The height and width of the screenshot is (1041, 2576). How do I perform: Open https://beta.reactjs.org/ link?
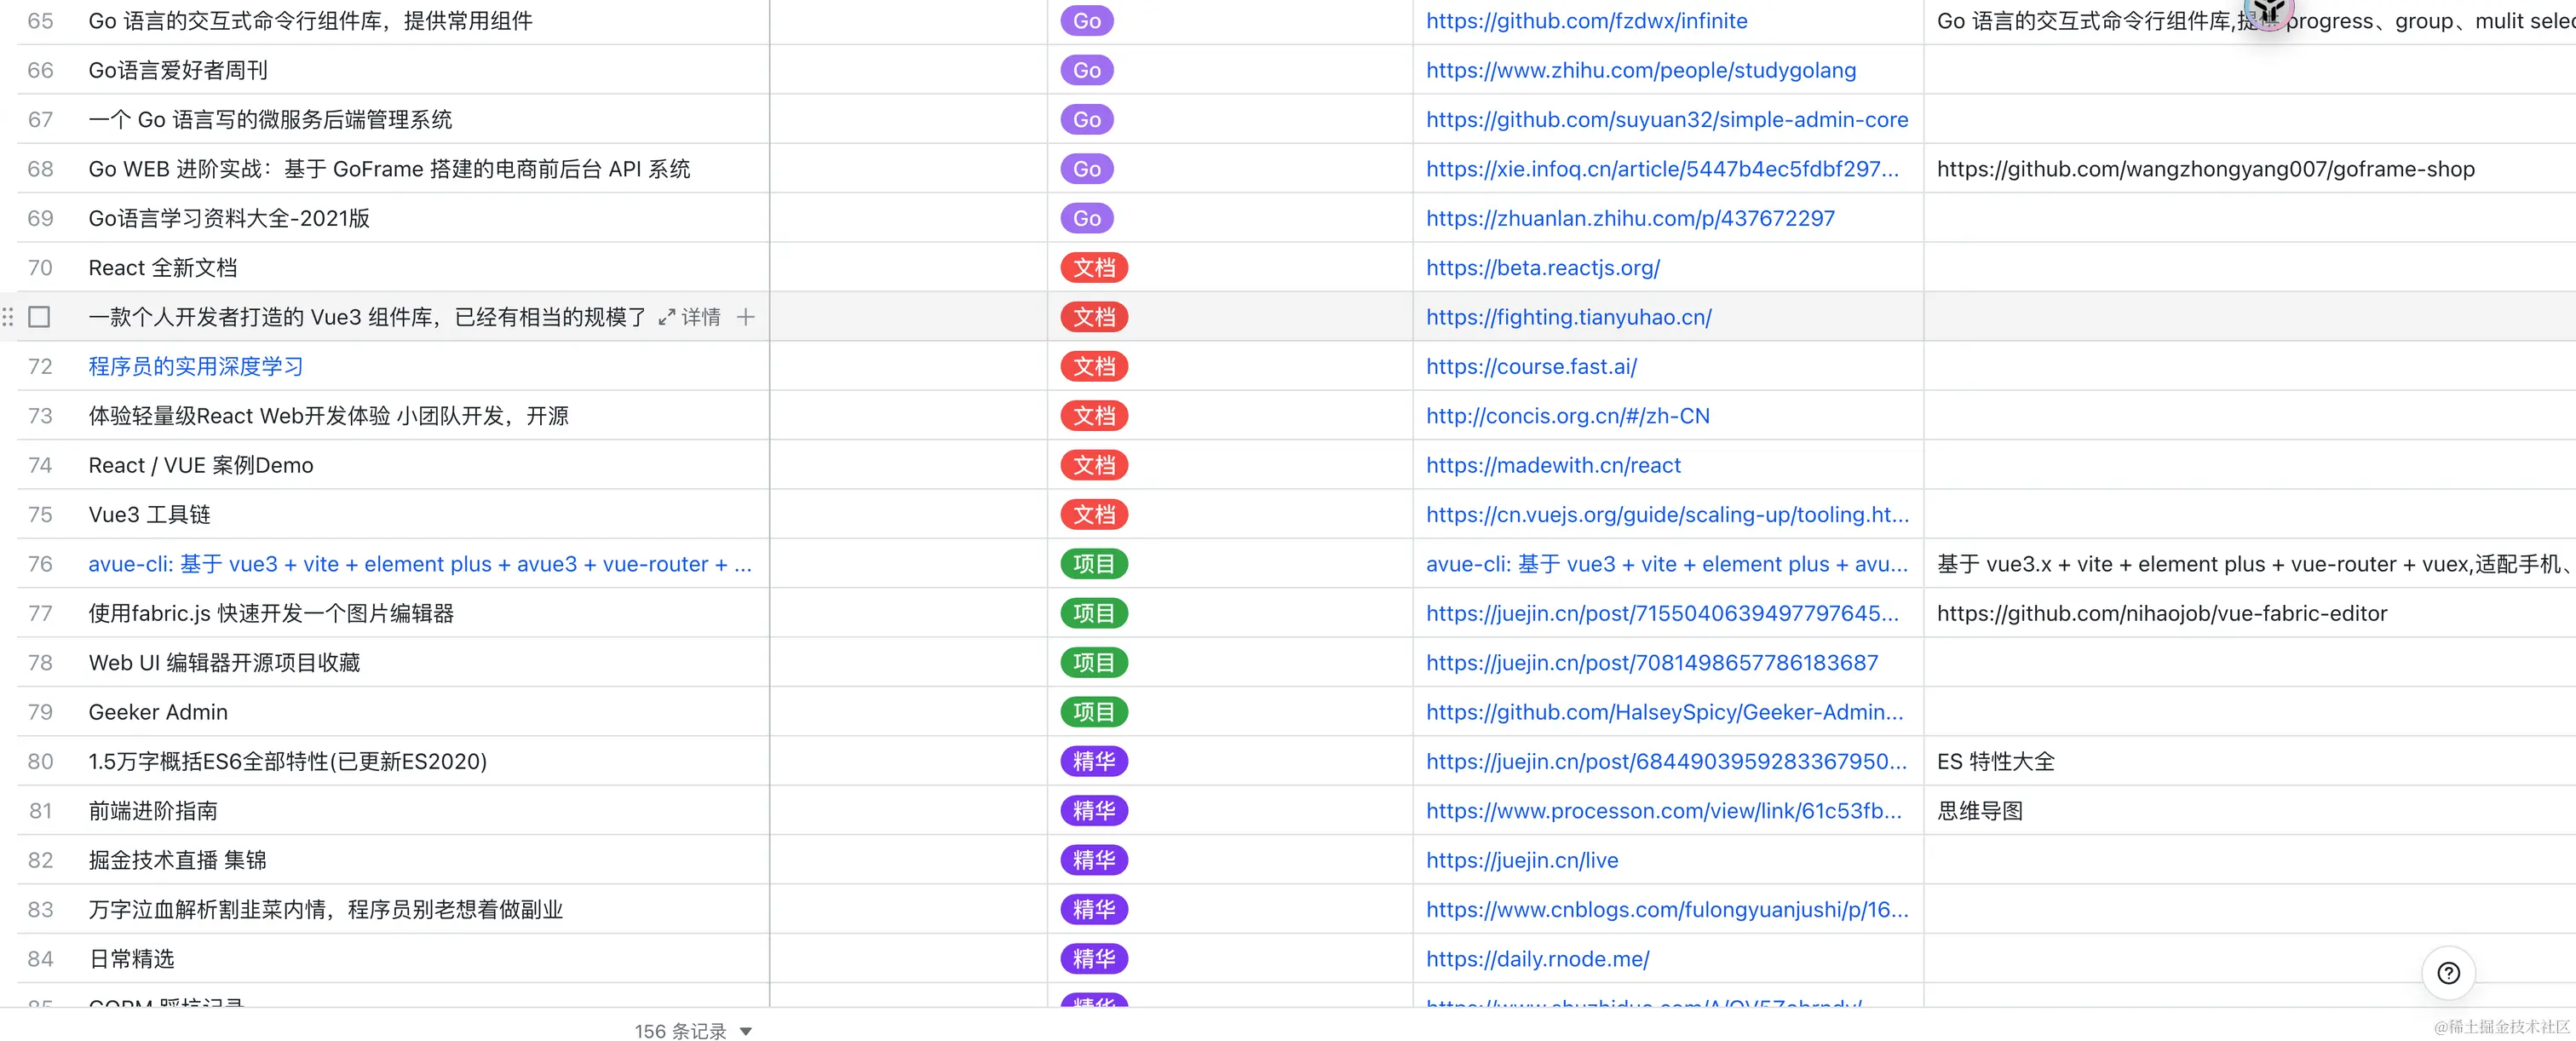pos(1542,268)
